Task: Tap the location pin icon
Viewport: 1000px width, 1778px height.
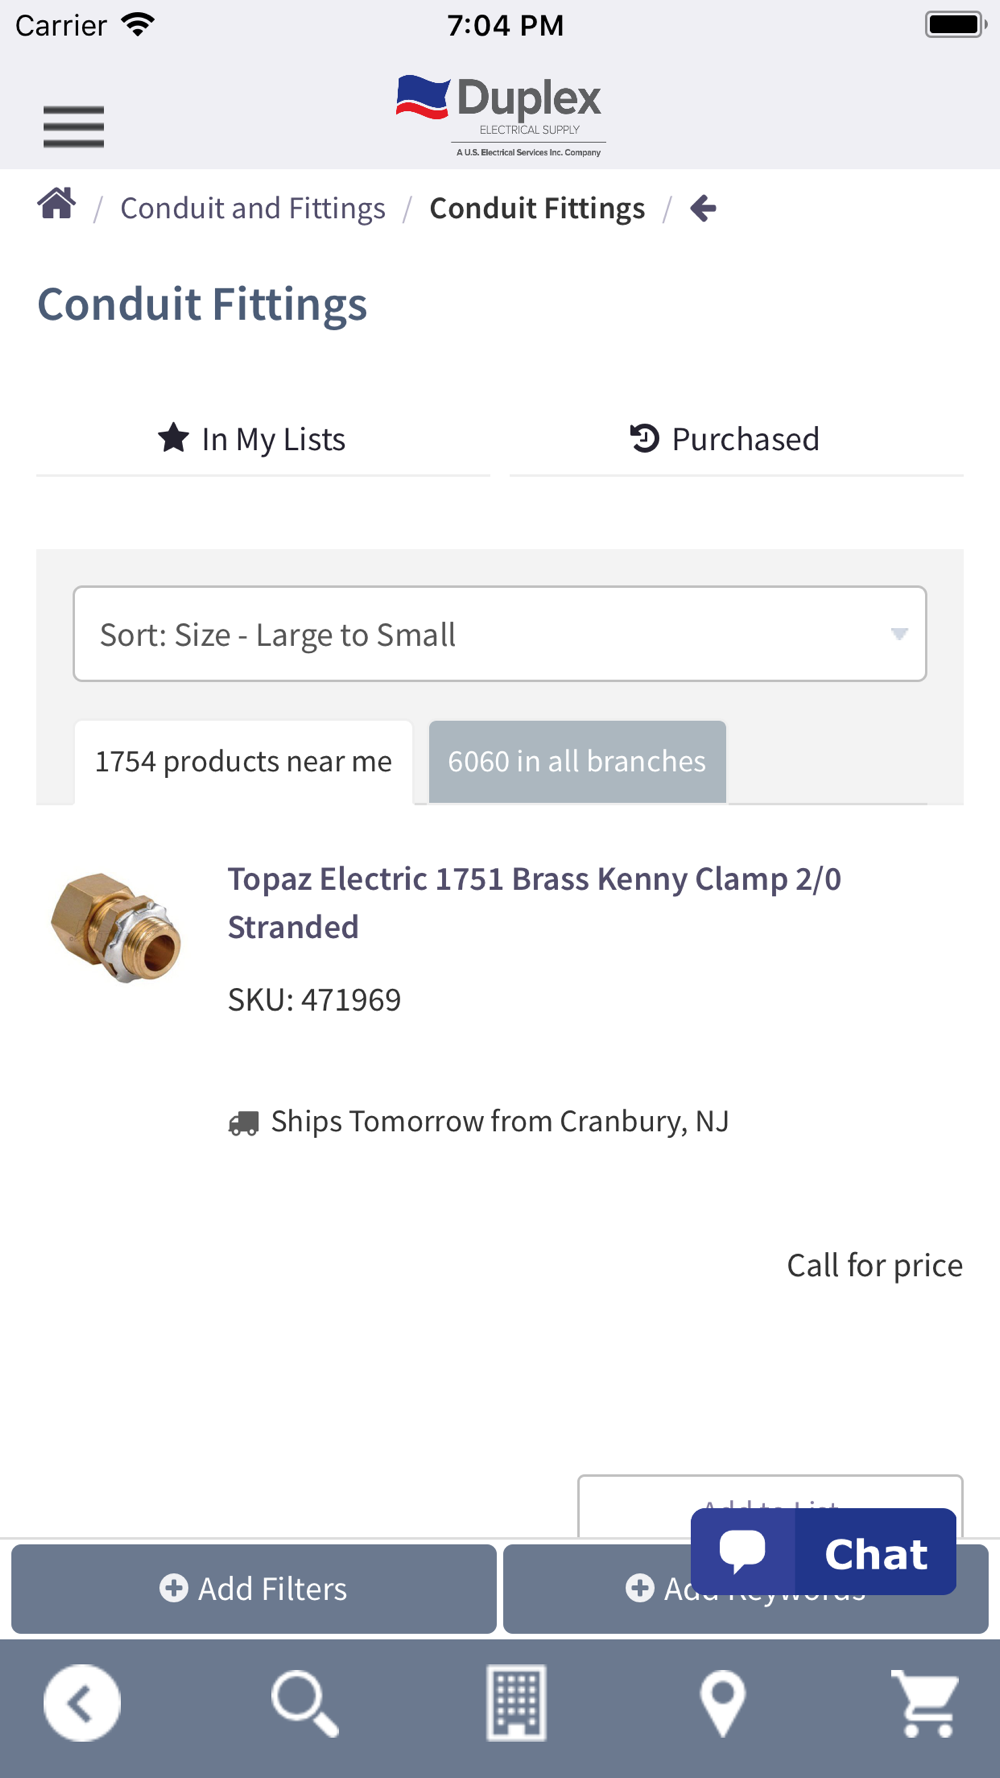Action: point(723,1703)
